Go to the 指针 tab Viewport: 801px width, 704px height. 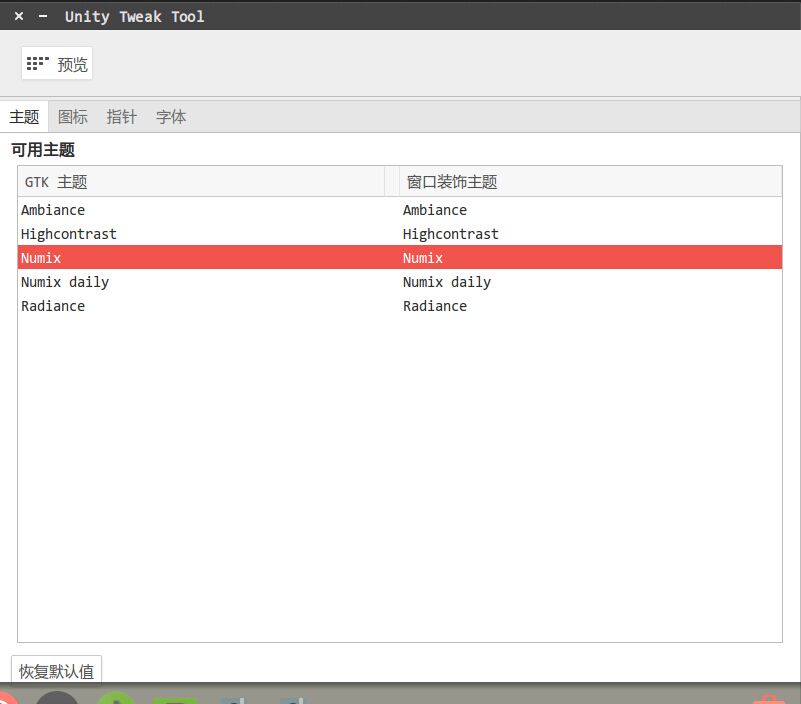tap(122, 117)
